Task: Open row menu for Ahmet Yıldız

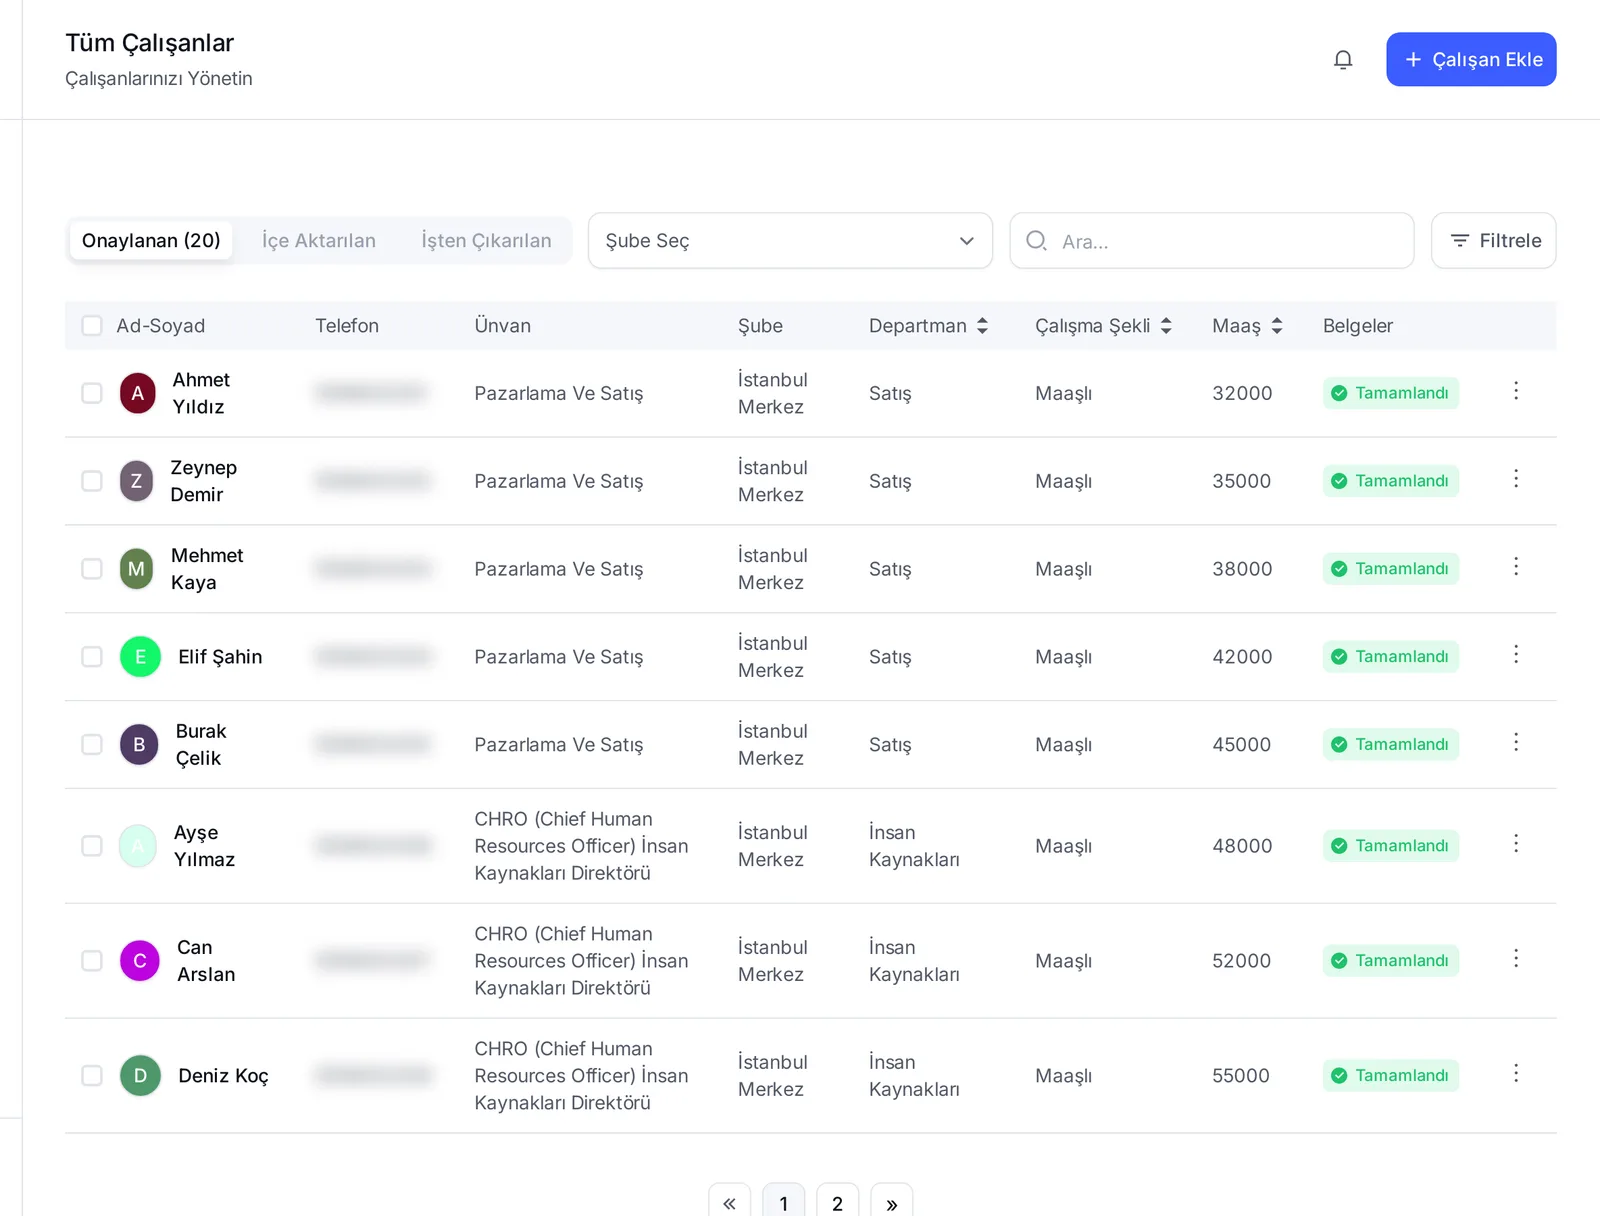Action: click(x=1516, y=391)
